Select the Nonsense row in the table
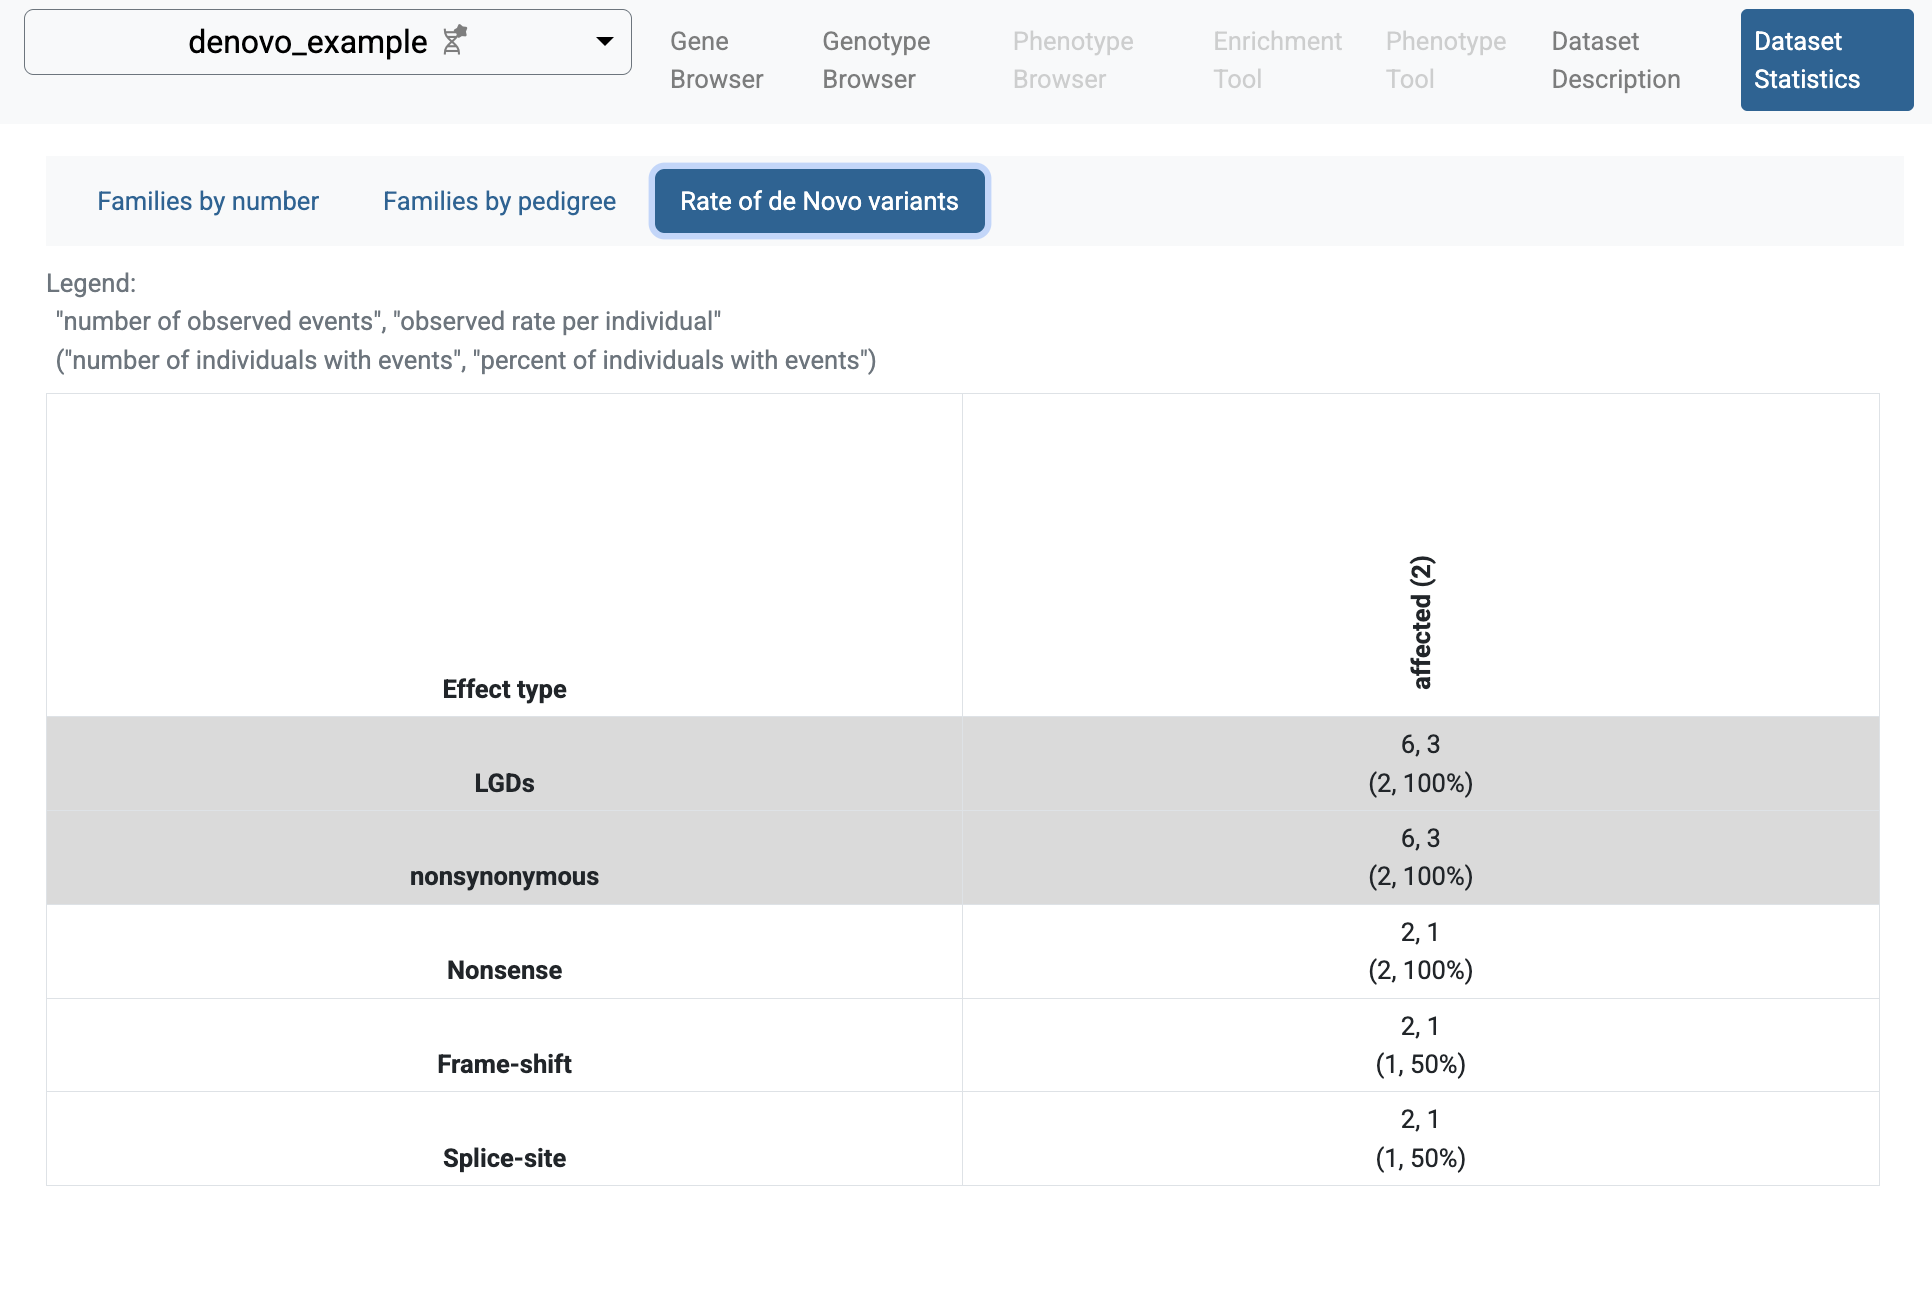Screen dimensions: 1932x1292 tap(504, 969)
